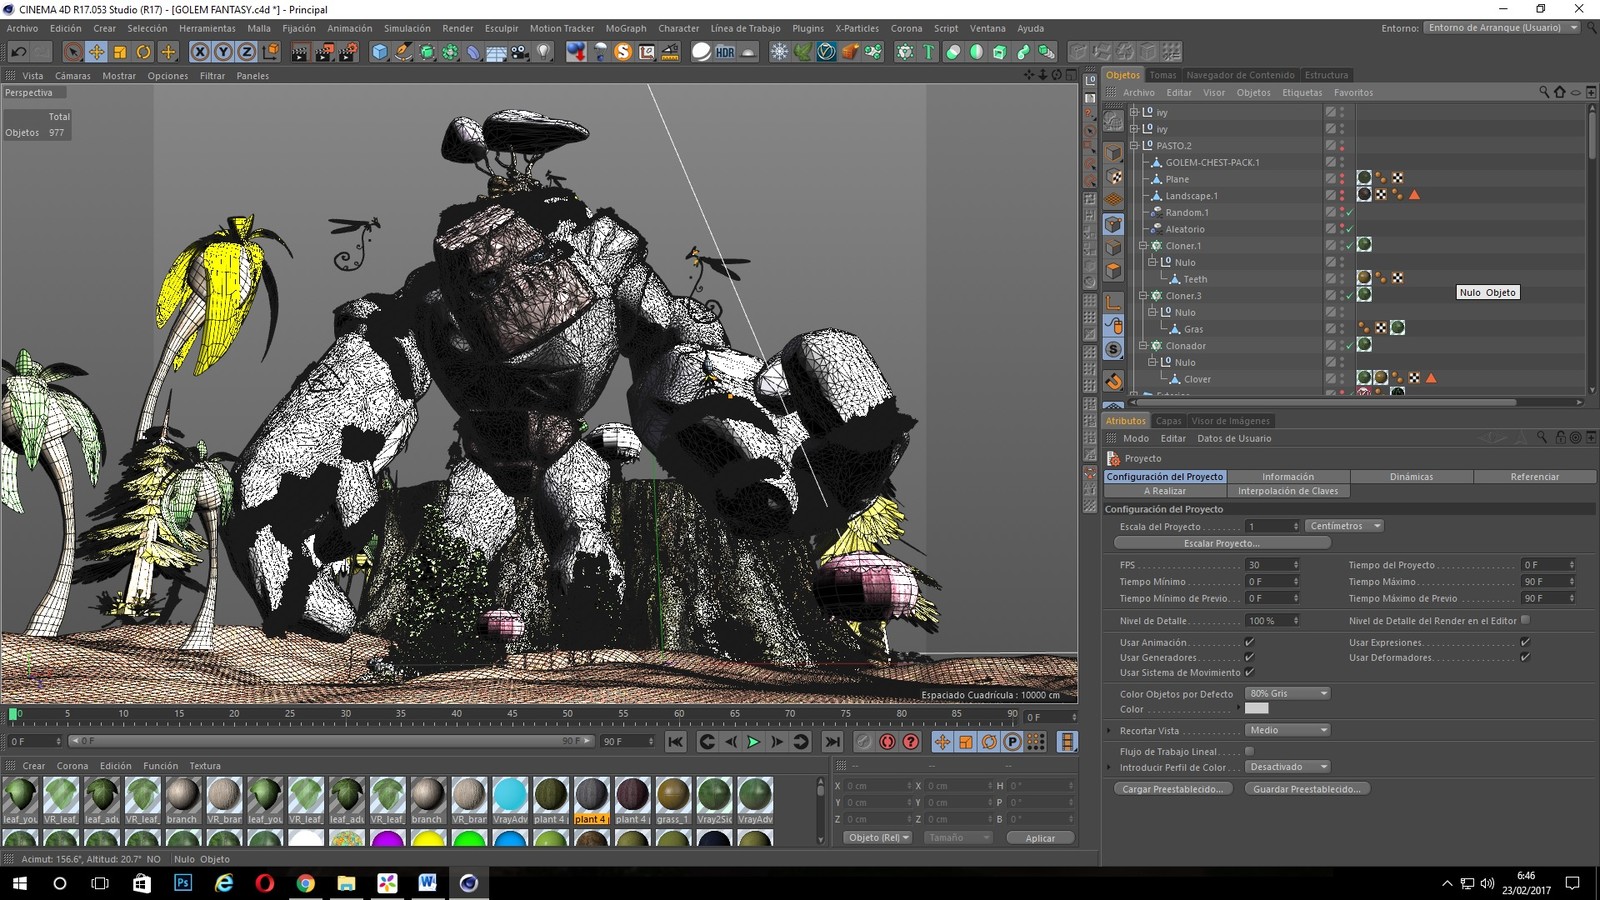Open the Centímetros unit dropdown

coord(1344,526)
